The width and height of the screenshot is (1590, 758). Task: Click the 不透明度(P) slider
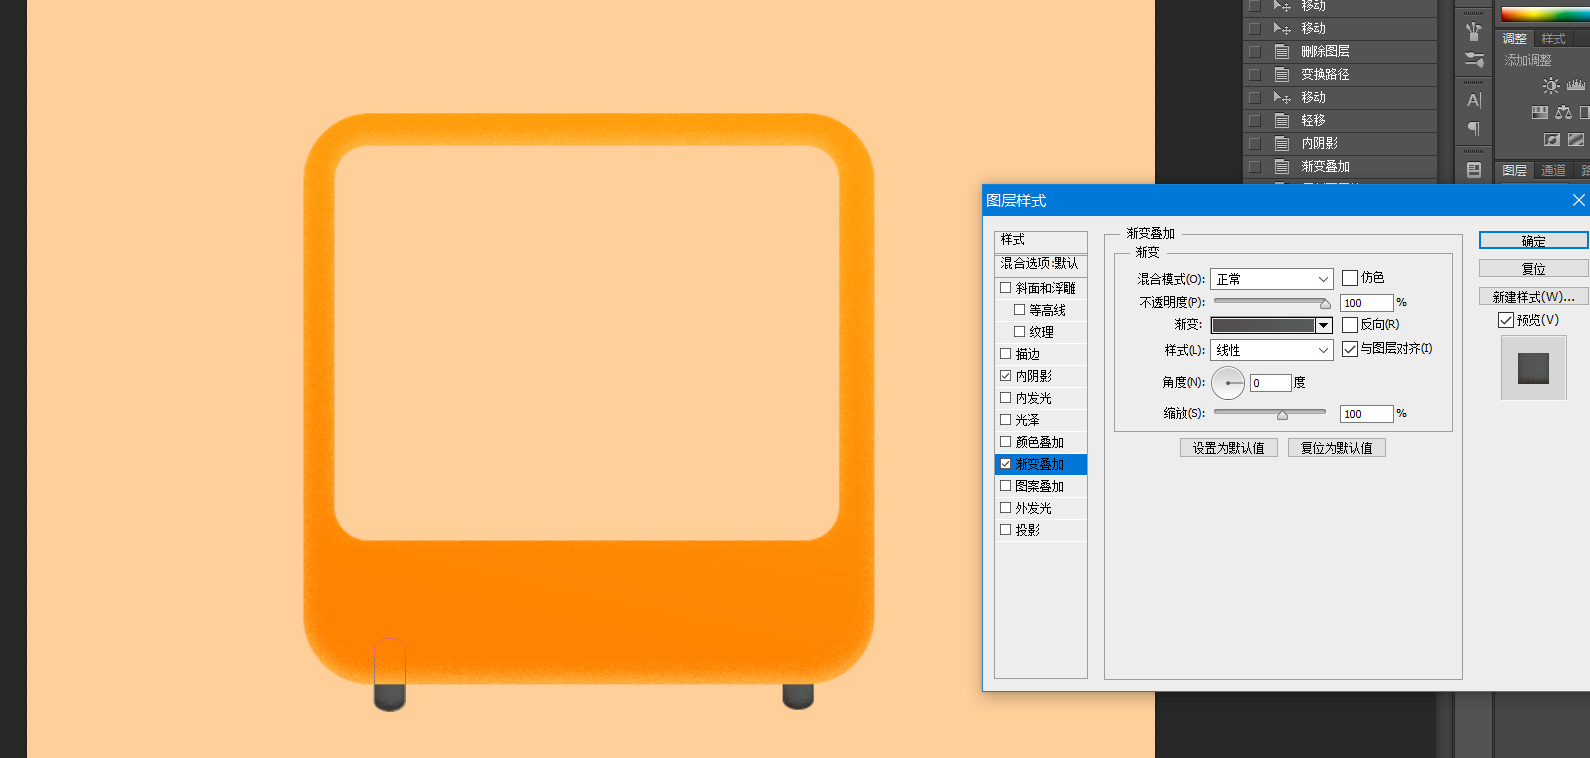point(1272,302)
